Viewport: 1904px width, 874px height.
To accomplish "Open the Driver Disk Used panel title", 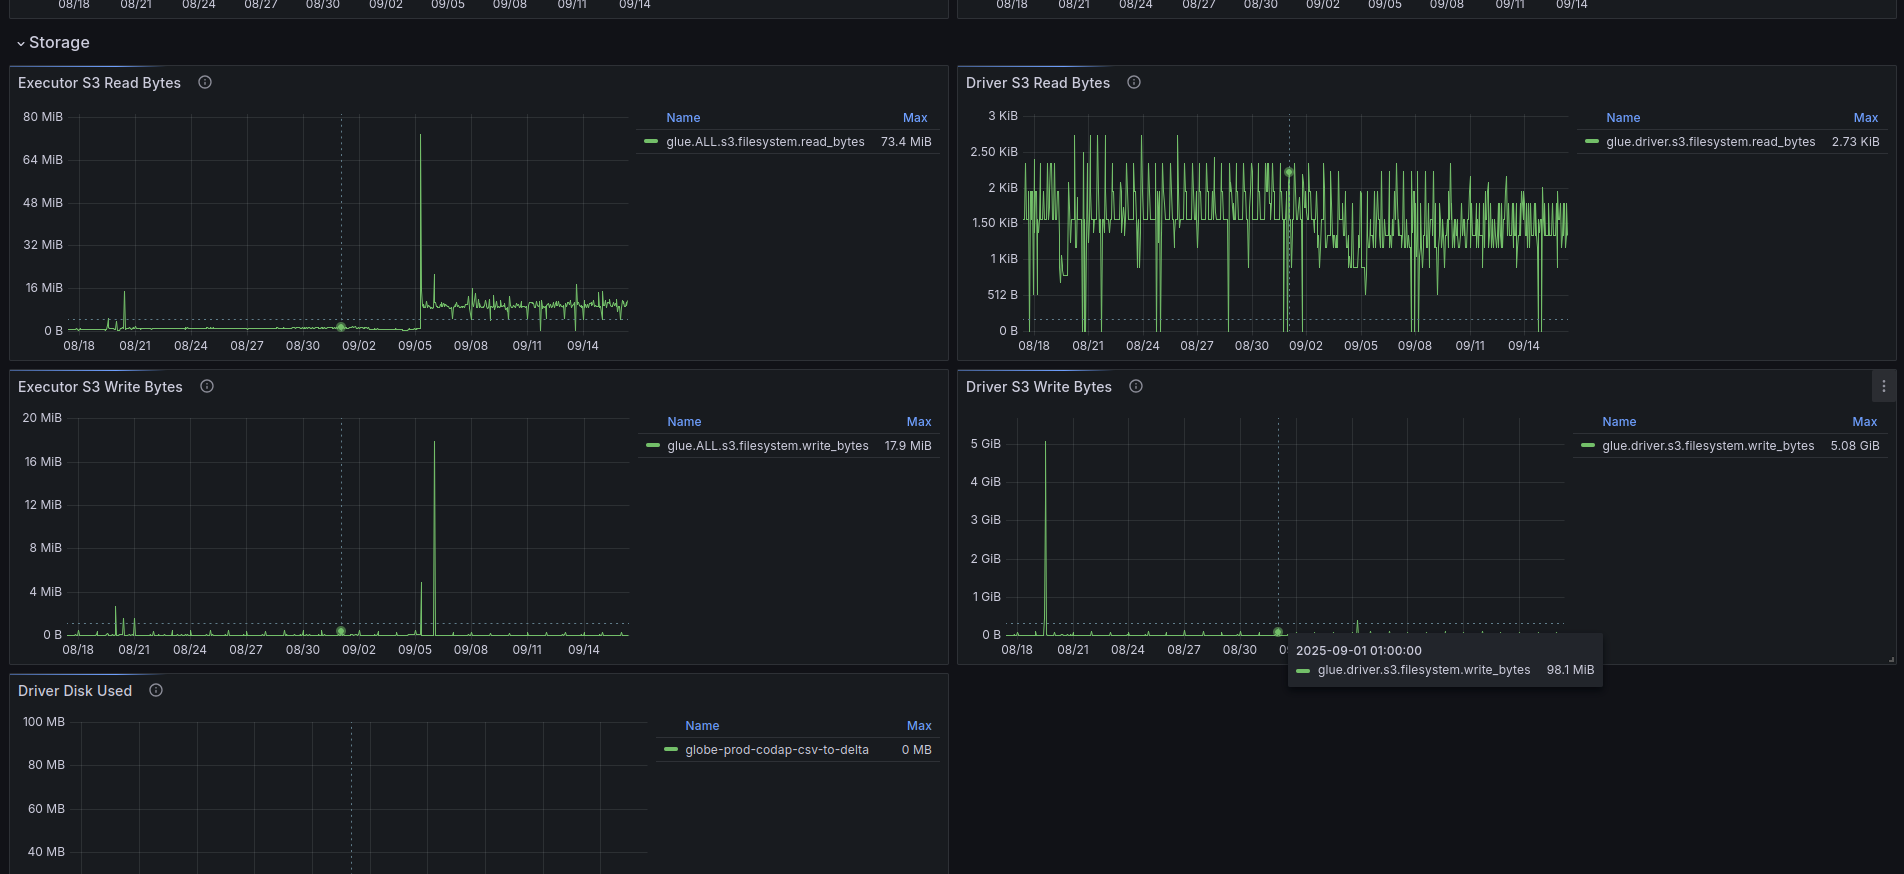I will (75, 691).
